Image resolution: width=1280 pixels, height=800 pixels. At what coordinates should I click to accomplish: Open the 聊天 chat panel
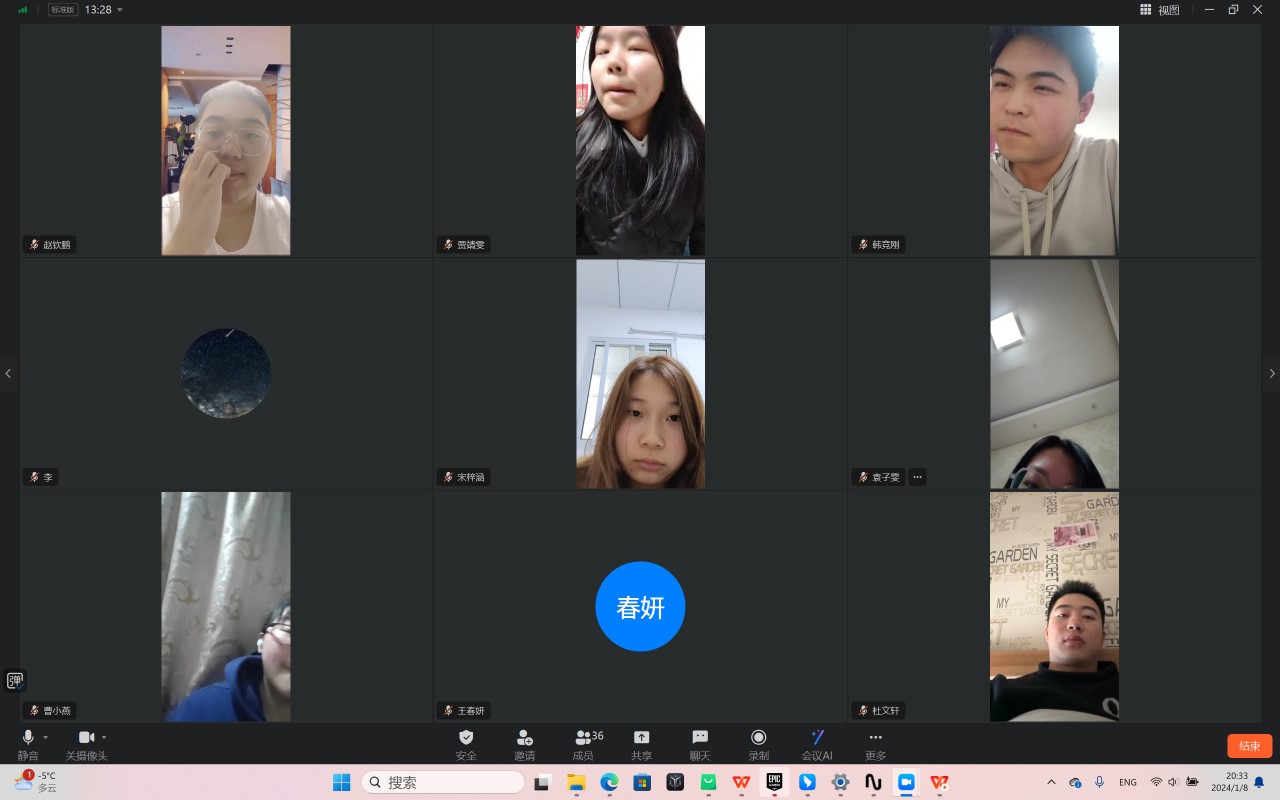[x=700, y=744]
